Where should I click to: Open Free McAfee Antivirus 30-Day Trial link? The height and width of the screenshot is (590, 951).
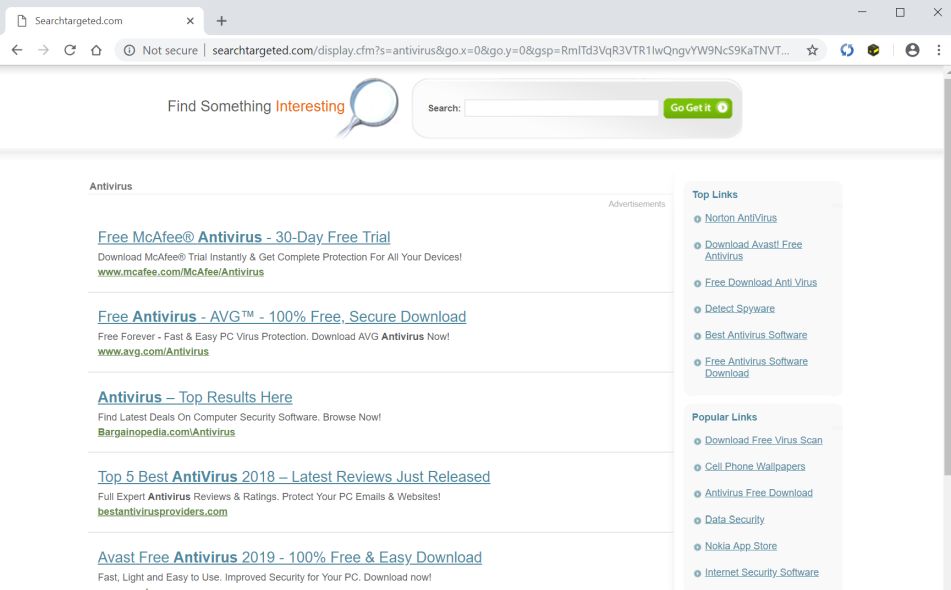[244, 237]
